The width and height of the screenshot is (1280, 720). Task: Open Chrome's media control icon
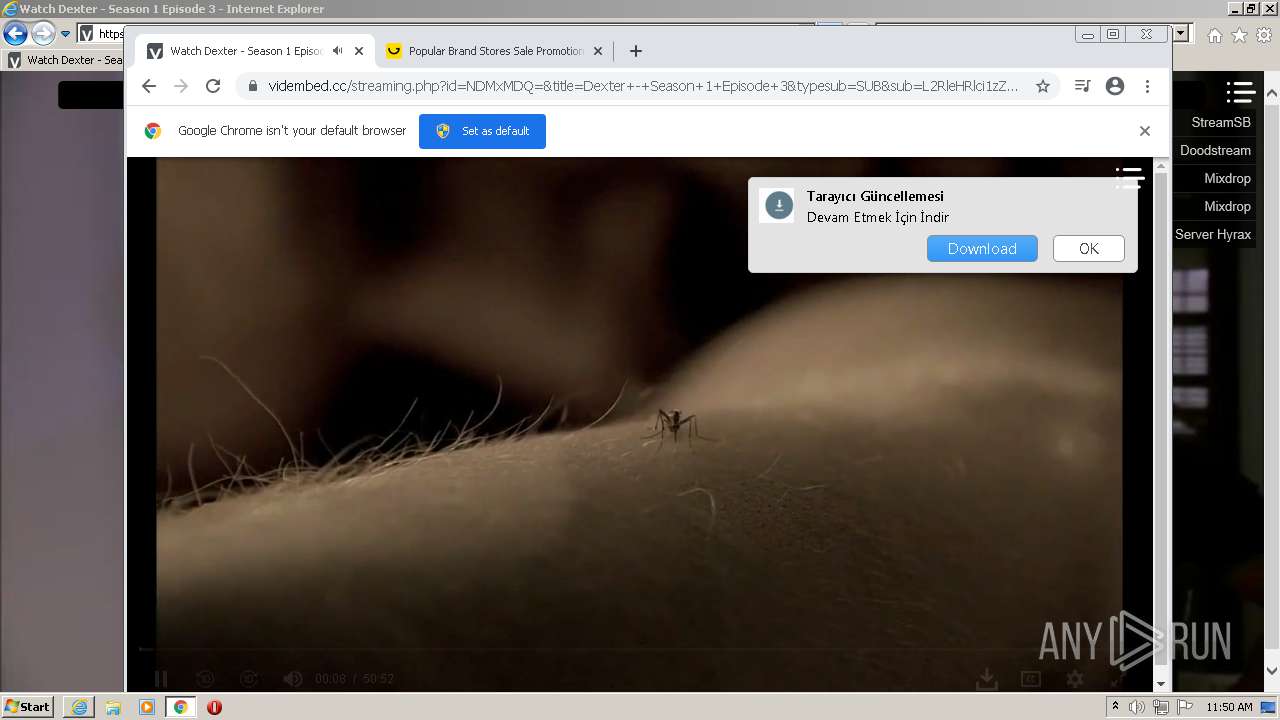pyautogui.click(x=1082, y=86)
